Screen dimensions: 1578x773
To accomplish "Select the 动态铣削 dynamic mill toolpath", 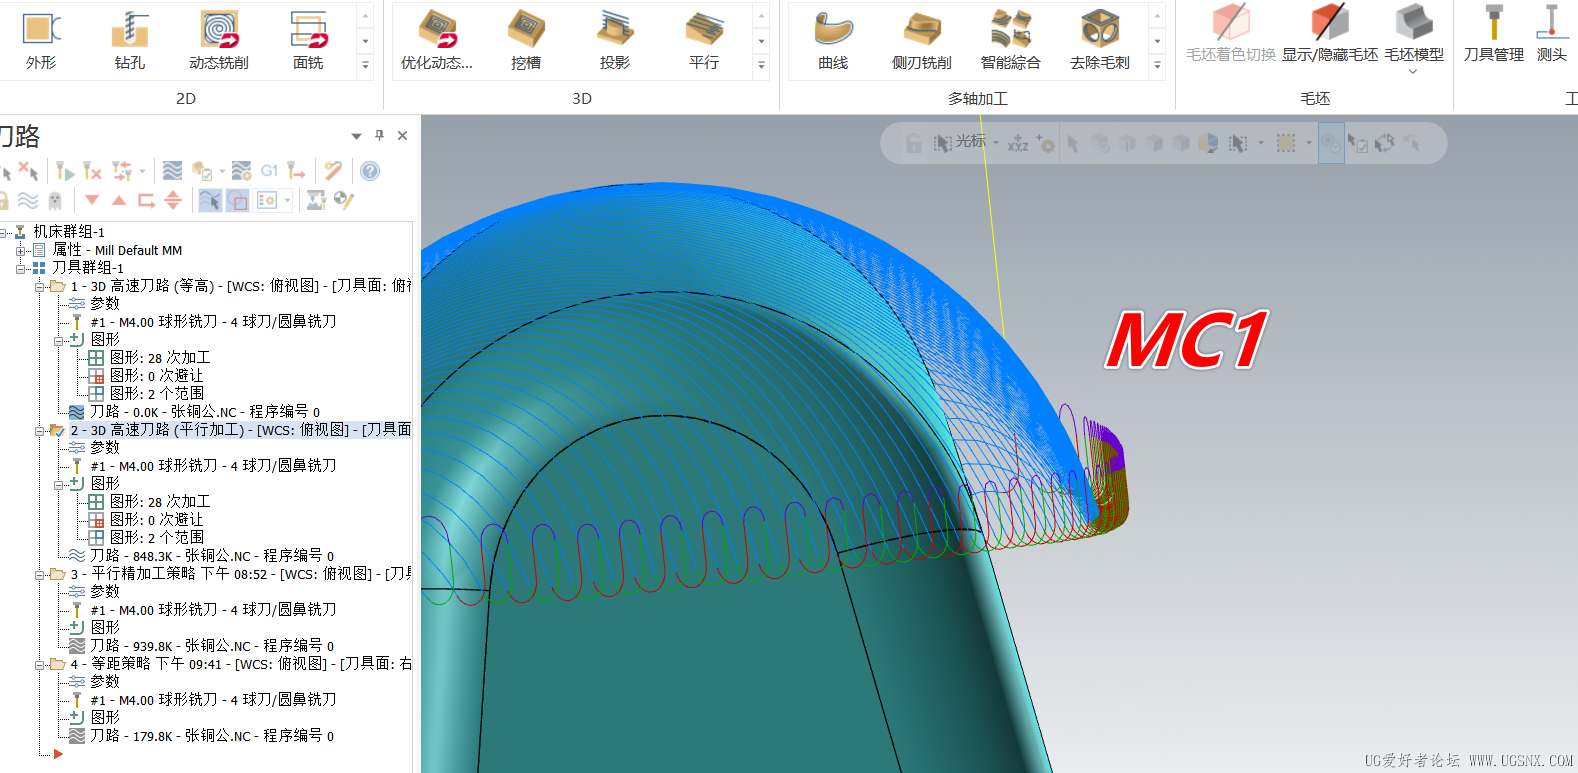I will coord(219,41).
